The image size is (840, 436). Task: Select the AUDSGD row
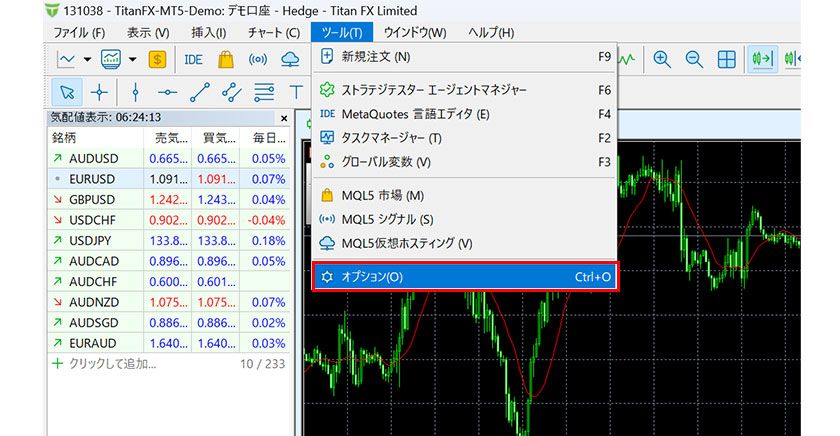point(169,322)
